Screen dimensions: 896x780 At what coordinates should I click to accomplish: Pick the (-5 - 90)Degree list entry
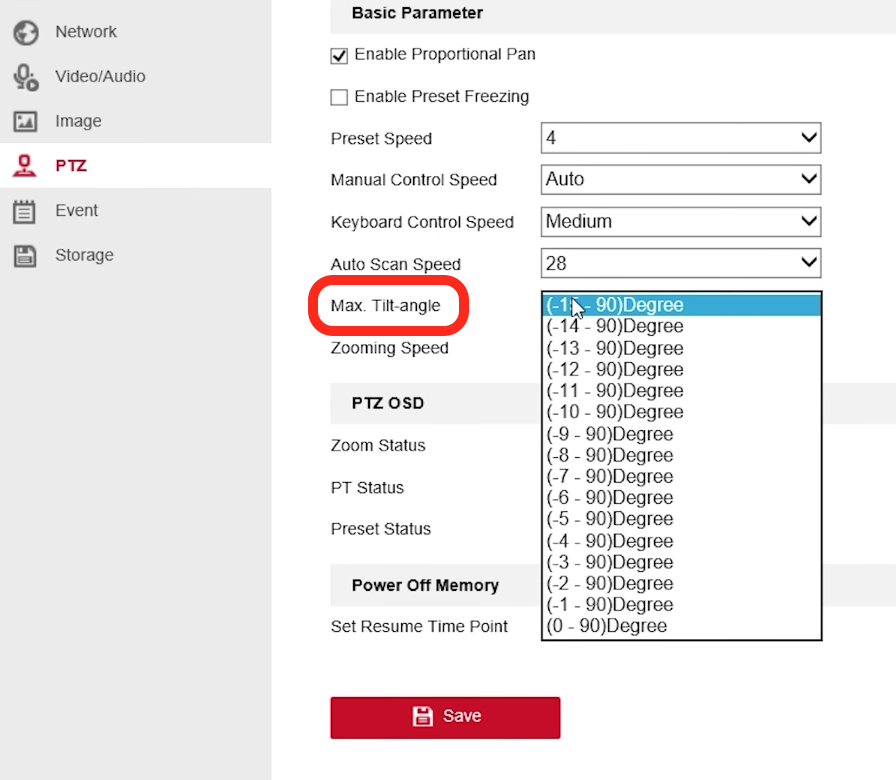pyautogui.click(x=610, y=519)
